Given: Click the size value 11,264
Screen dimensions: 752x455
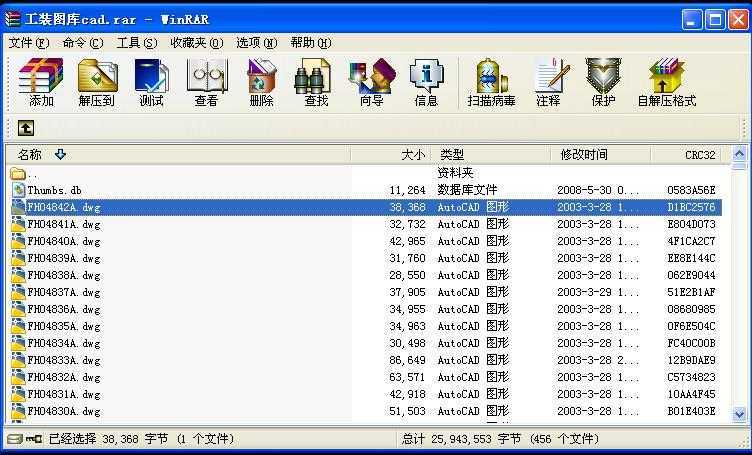Looking at the screenshot, I should coord(407,190).
